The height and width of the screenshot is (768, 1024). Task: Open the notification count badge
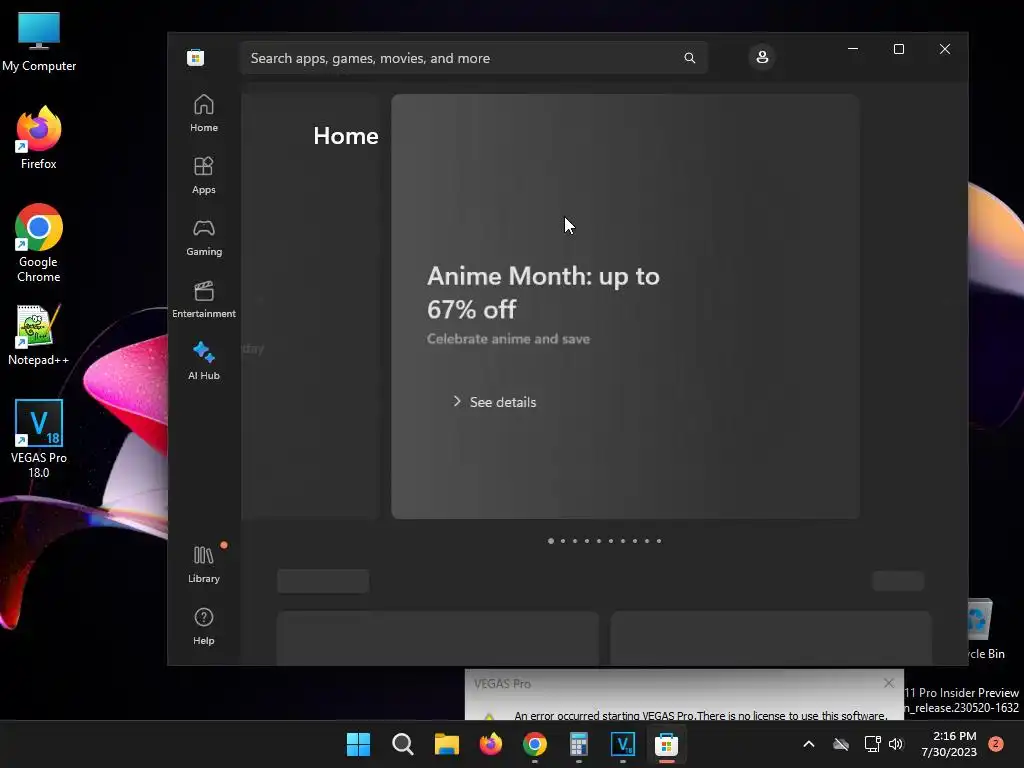coord(995,744)
